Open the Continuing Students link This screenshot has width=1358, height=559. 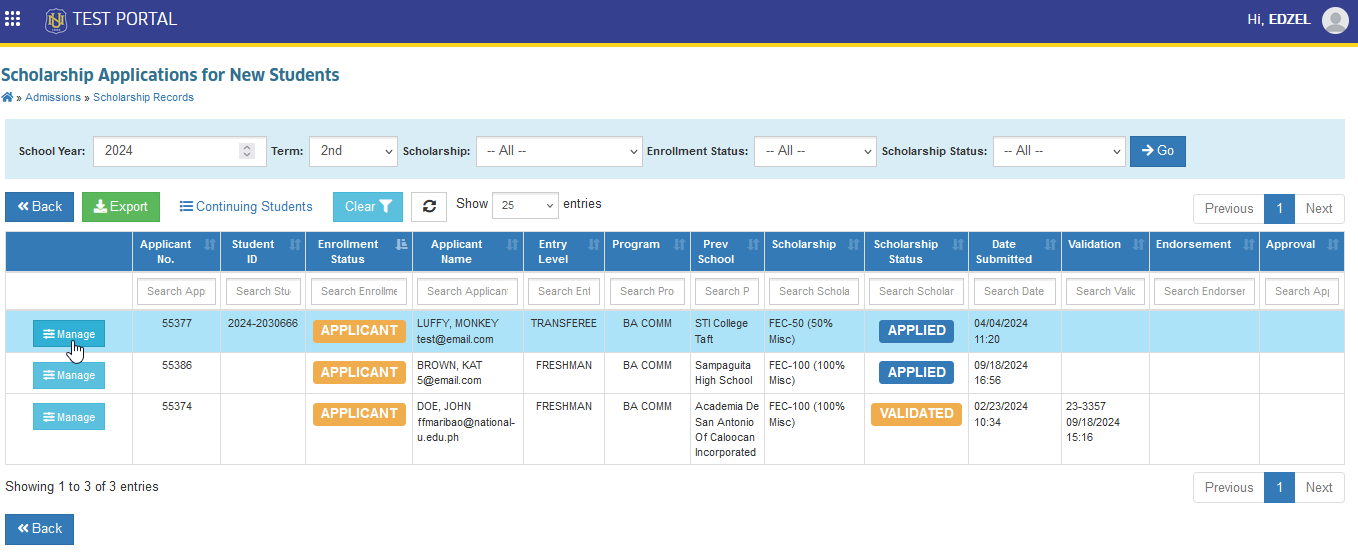246,207
